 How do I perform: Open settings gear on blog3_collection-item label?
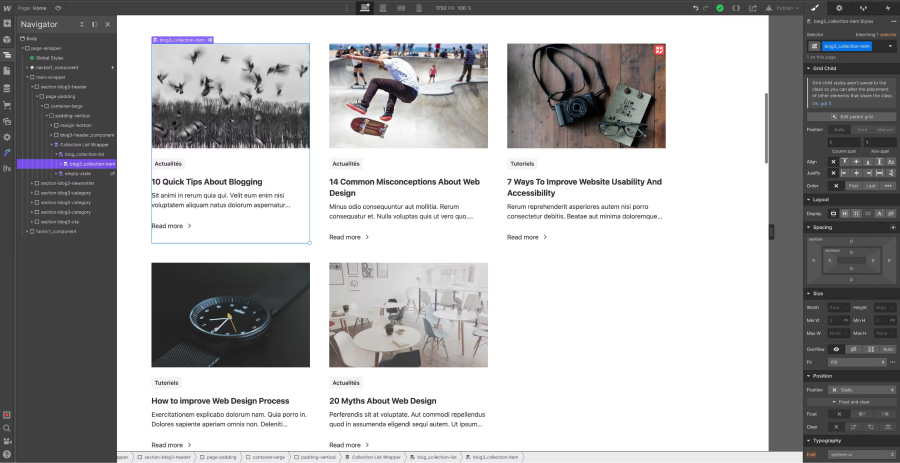211,40
